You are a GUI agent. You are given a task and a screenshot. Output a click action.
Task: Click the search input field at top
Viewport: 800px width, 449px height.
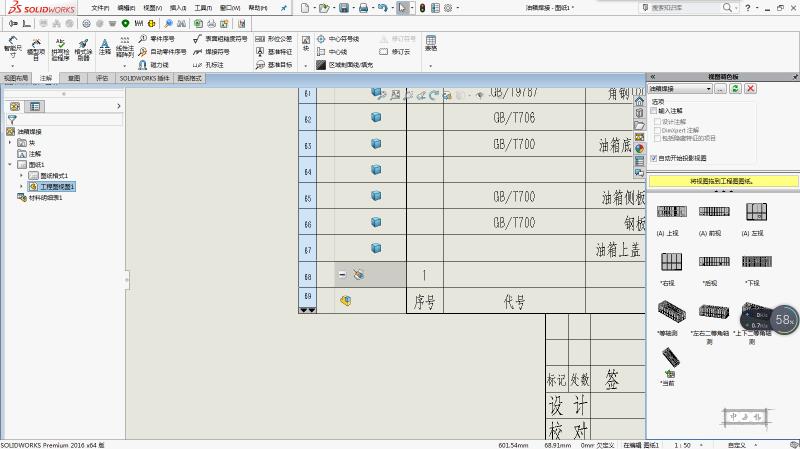coord(684,8)
